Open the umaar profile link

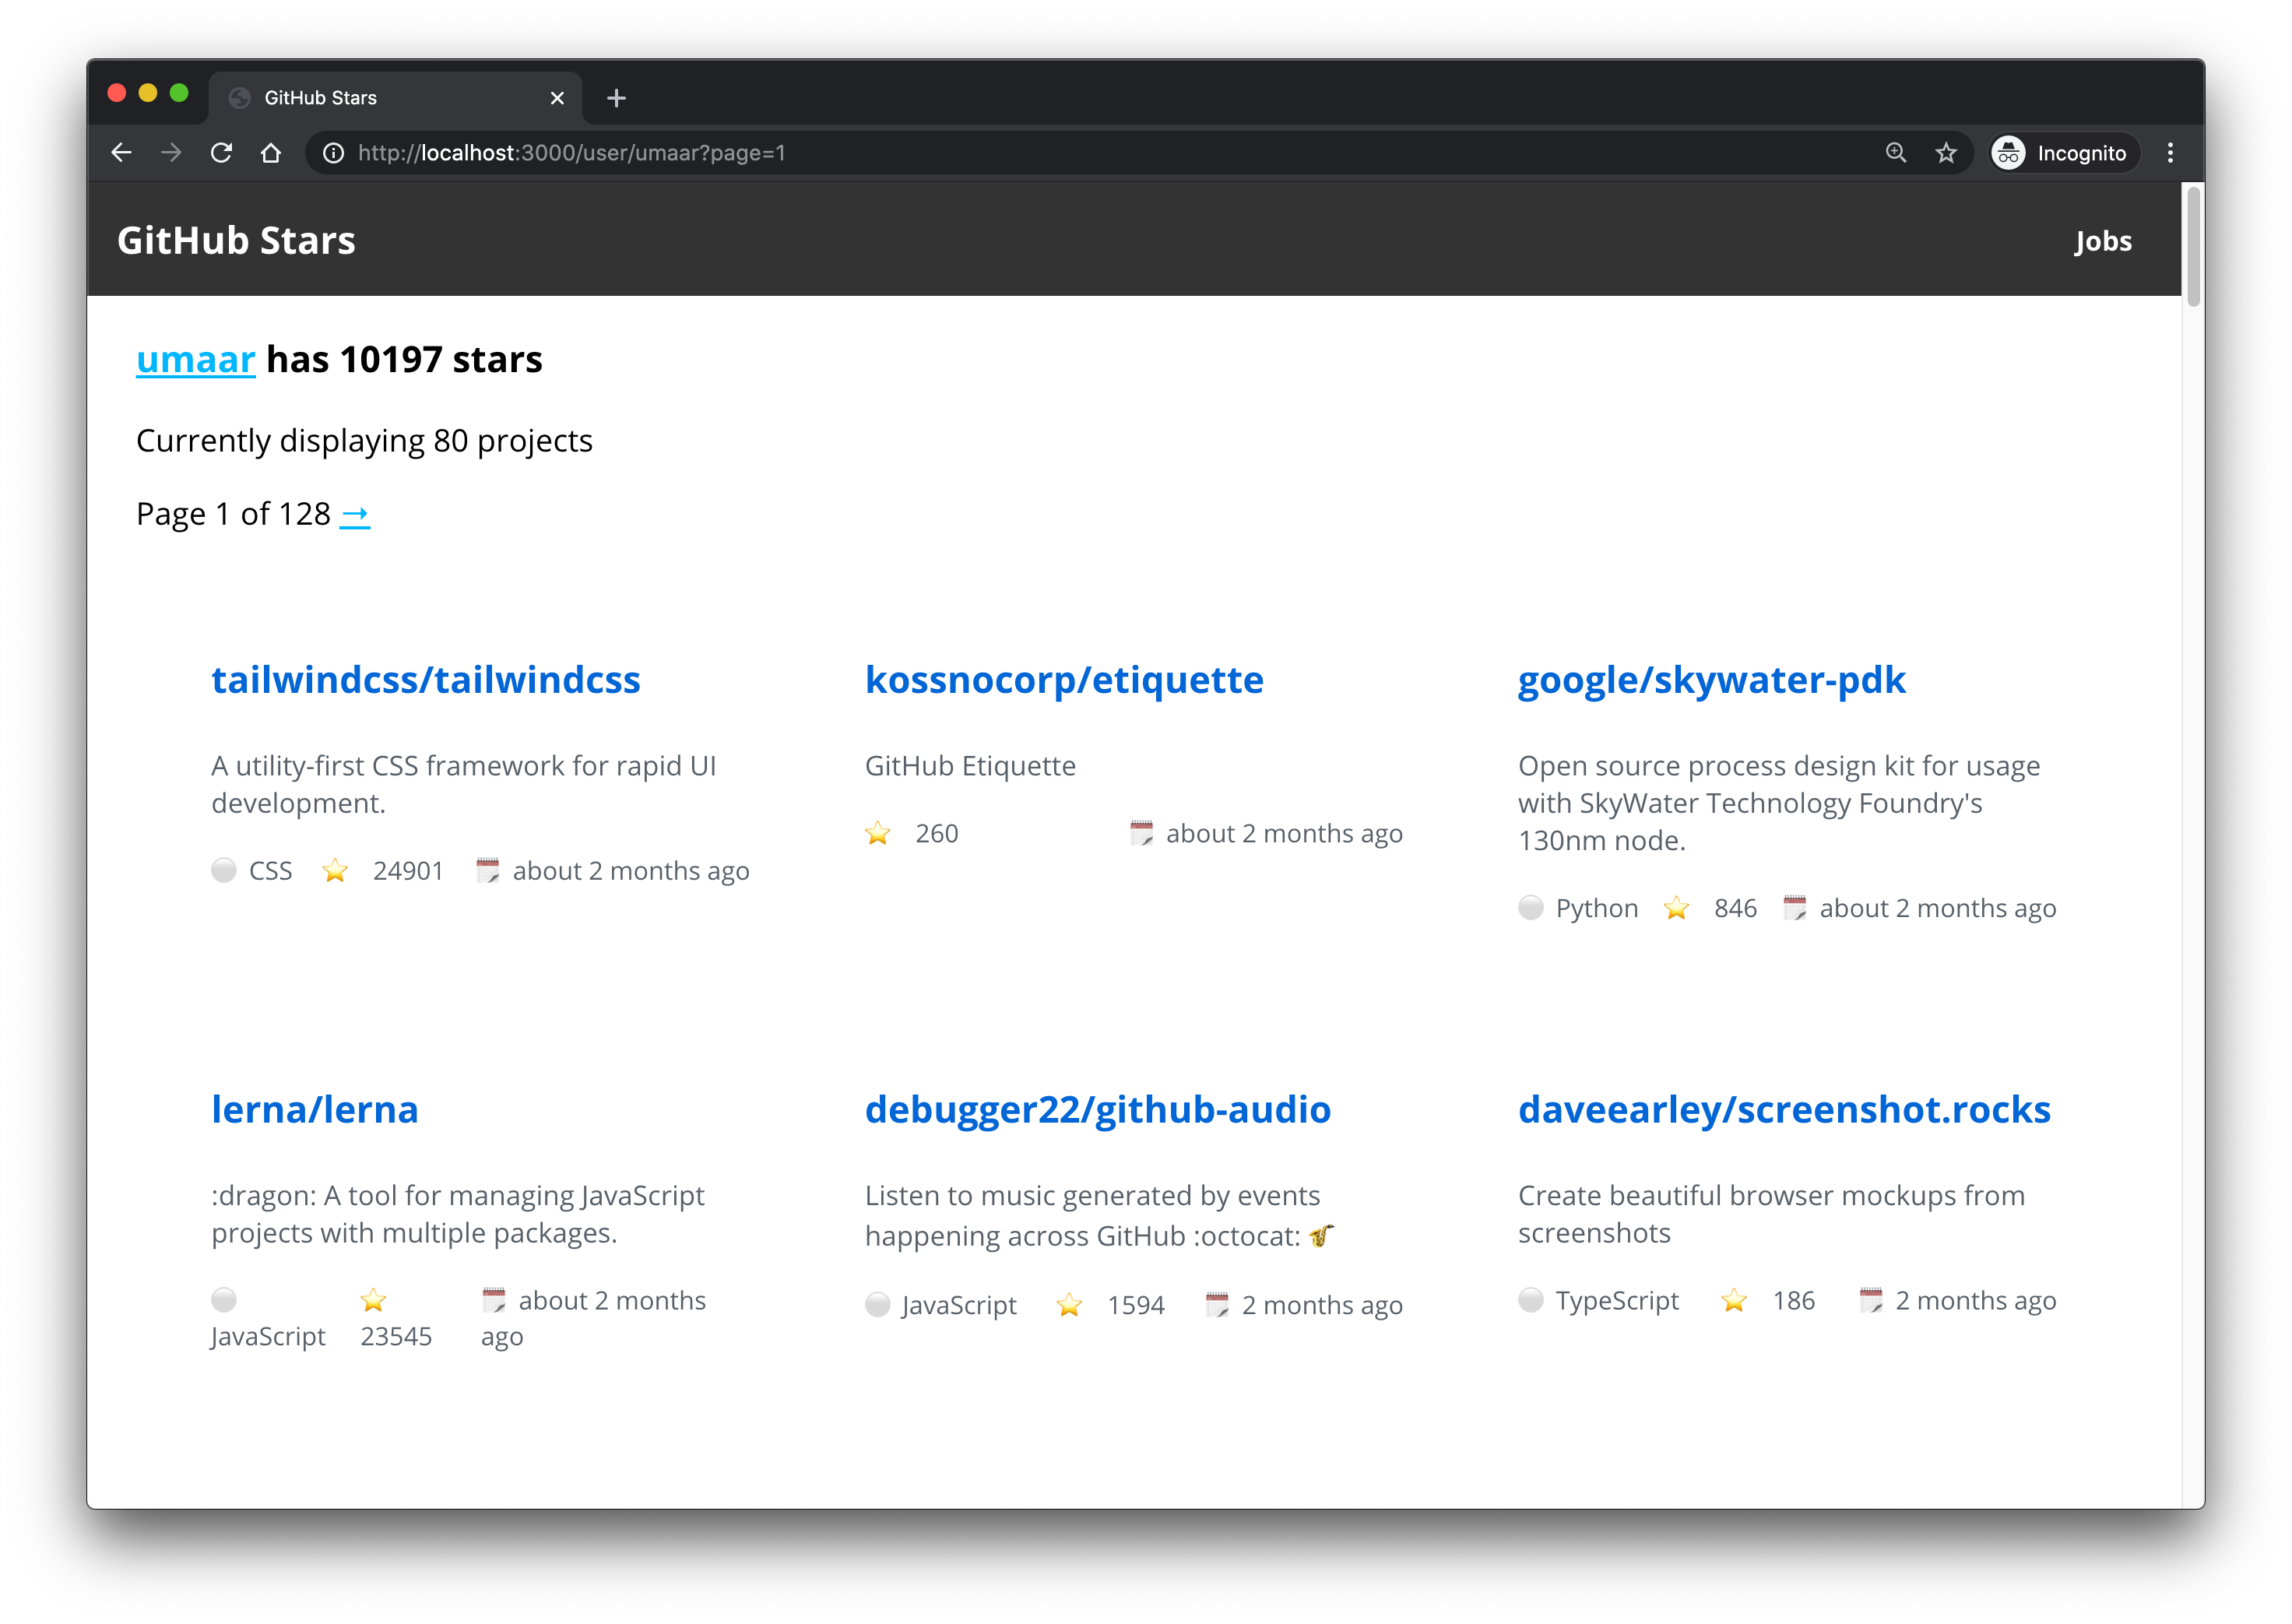[196, 360]
